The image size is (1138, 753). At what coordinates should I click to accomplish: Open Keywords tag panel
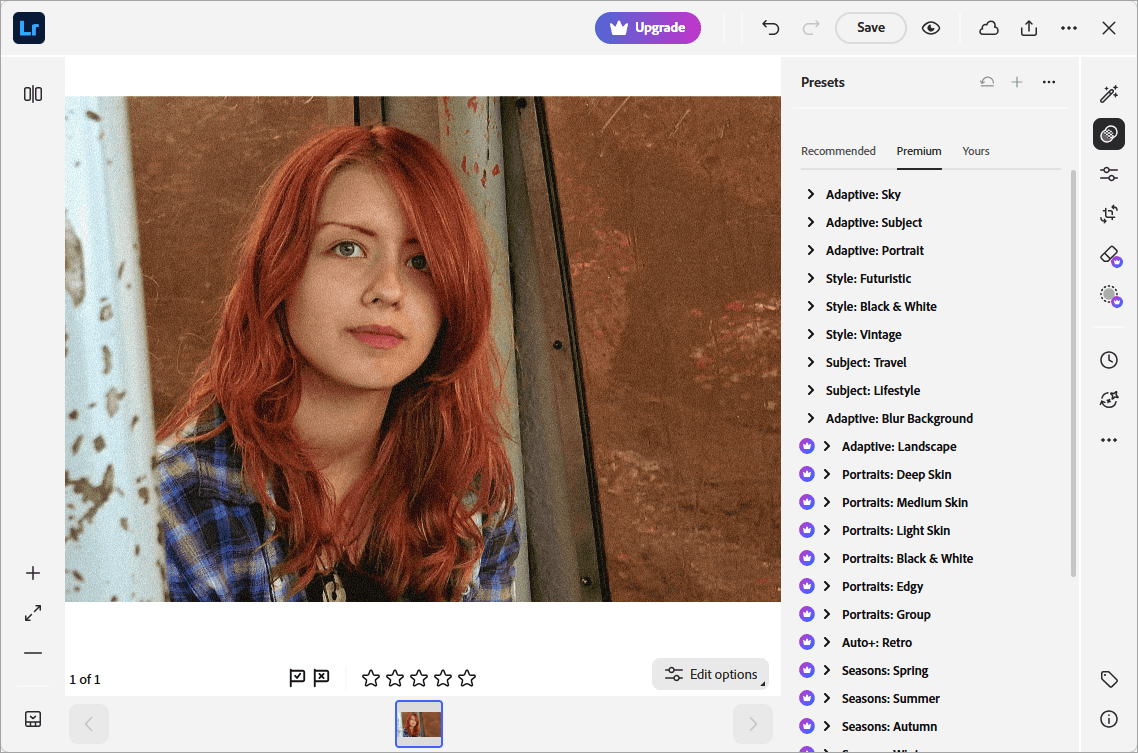pos(1108,679)
